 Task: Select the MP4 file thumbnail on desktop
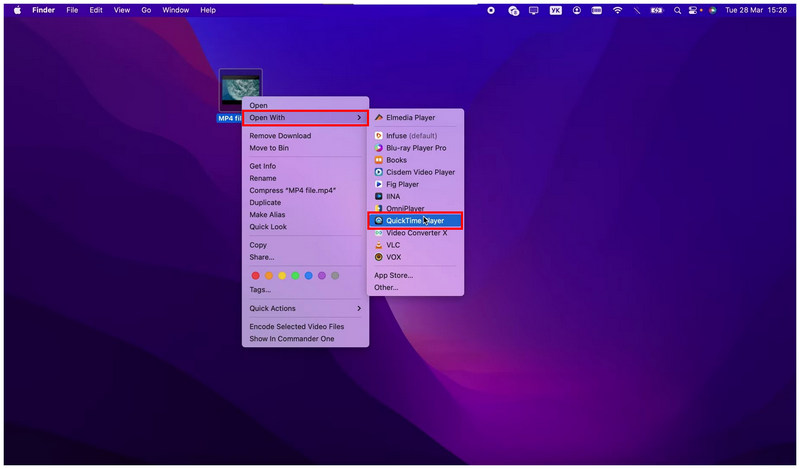click(240, 90)
